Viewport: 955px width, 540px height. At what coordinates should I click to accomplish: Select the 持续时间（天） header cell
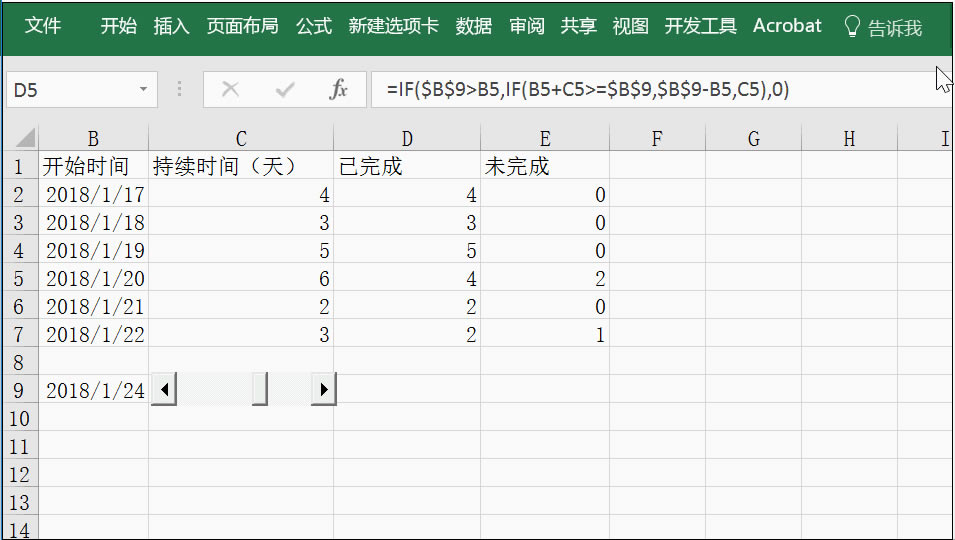pyautogui.click(x=241, y=166)
